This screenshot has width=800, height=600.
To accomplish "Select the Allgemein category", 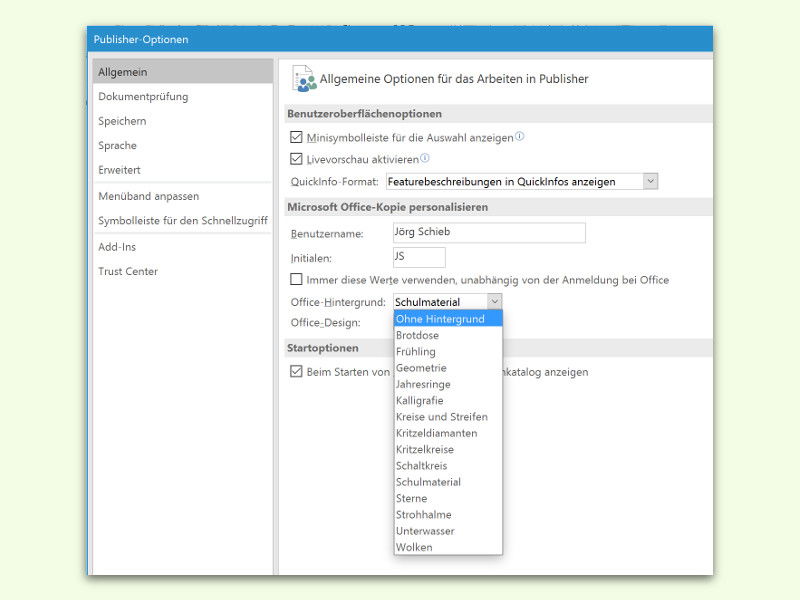I will [x=183, y=72].
